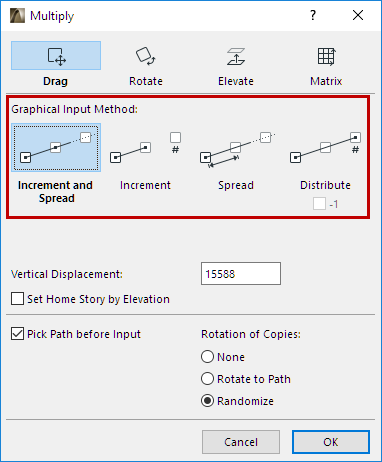The width and height of the screenshot is (382, 462).
Task: Choose the Distribute graphical input method
Action: click(326, 148)
